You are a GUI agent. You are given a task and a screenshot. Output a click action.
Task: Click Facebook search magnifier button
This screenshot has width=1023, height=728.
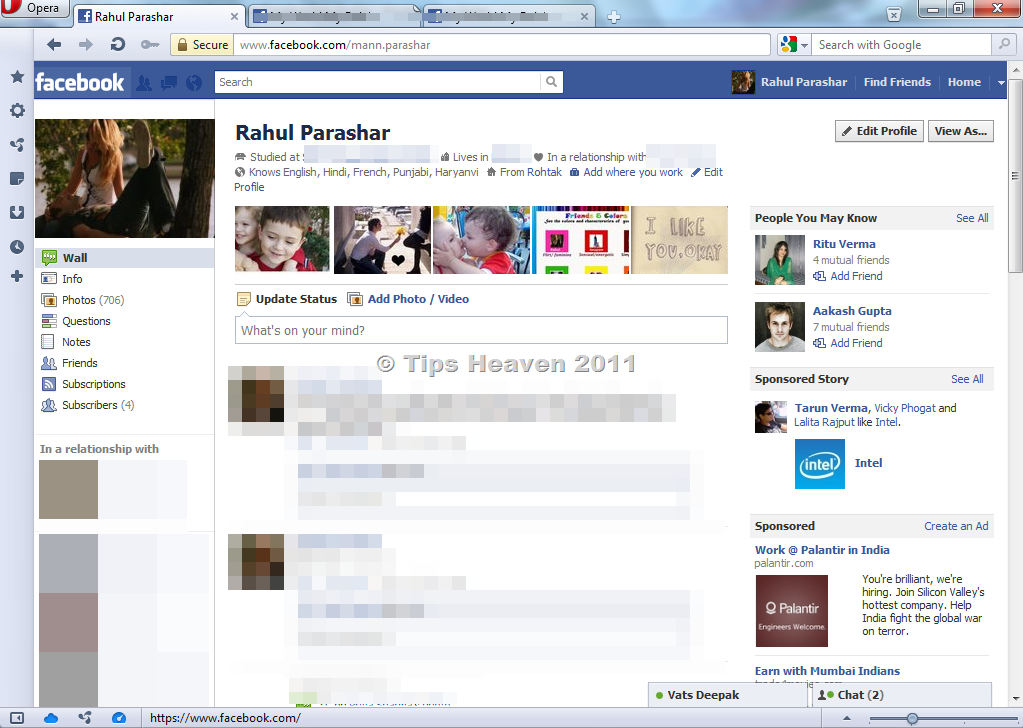(551, 82)
